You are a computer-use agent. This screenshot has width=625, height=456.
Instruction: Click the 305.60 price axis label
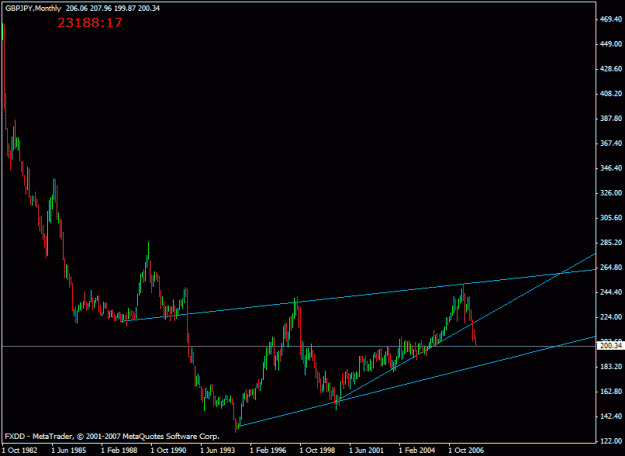pyautogui.click(x=613, y=218)
